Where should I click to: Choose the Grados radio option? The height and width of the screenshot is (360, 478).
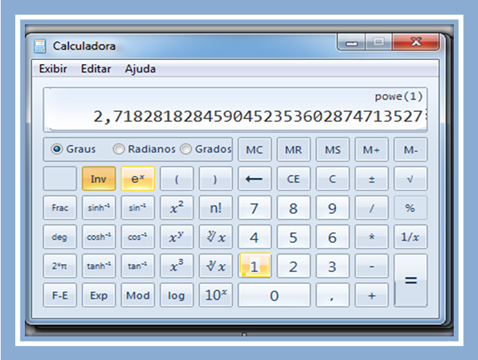pos(186,149)
